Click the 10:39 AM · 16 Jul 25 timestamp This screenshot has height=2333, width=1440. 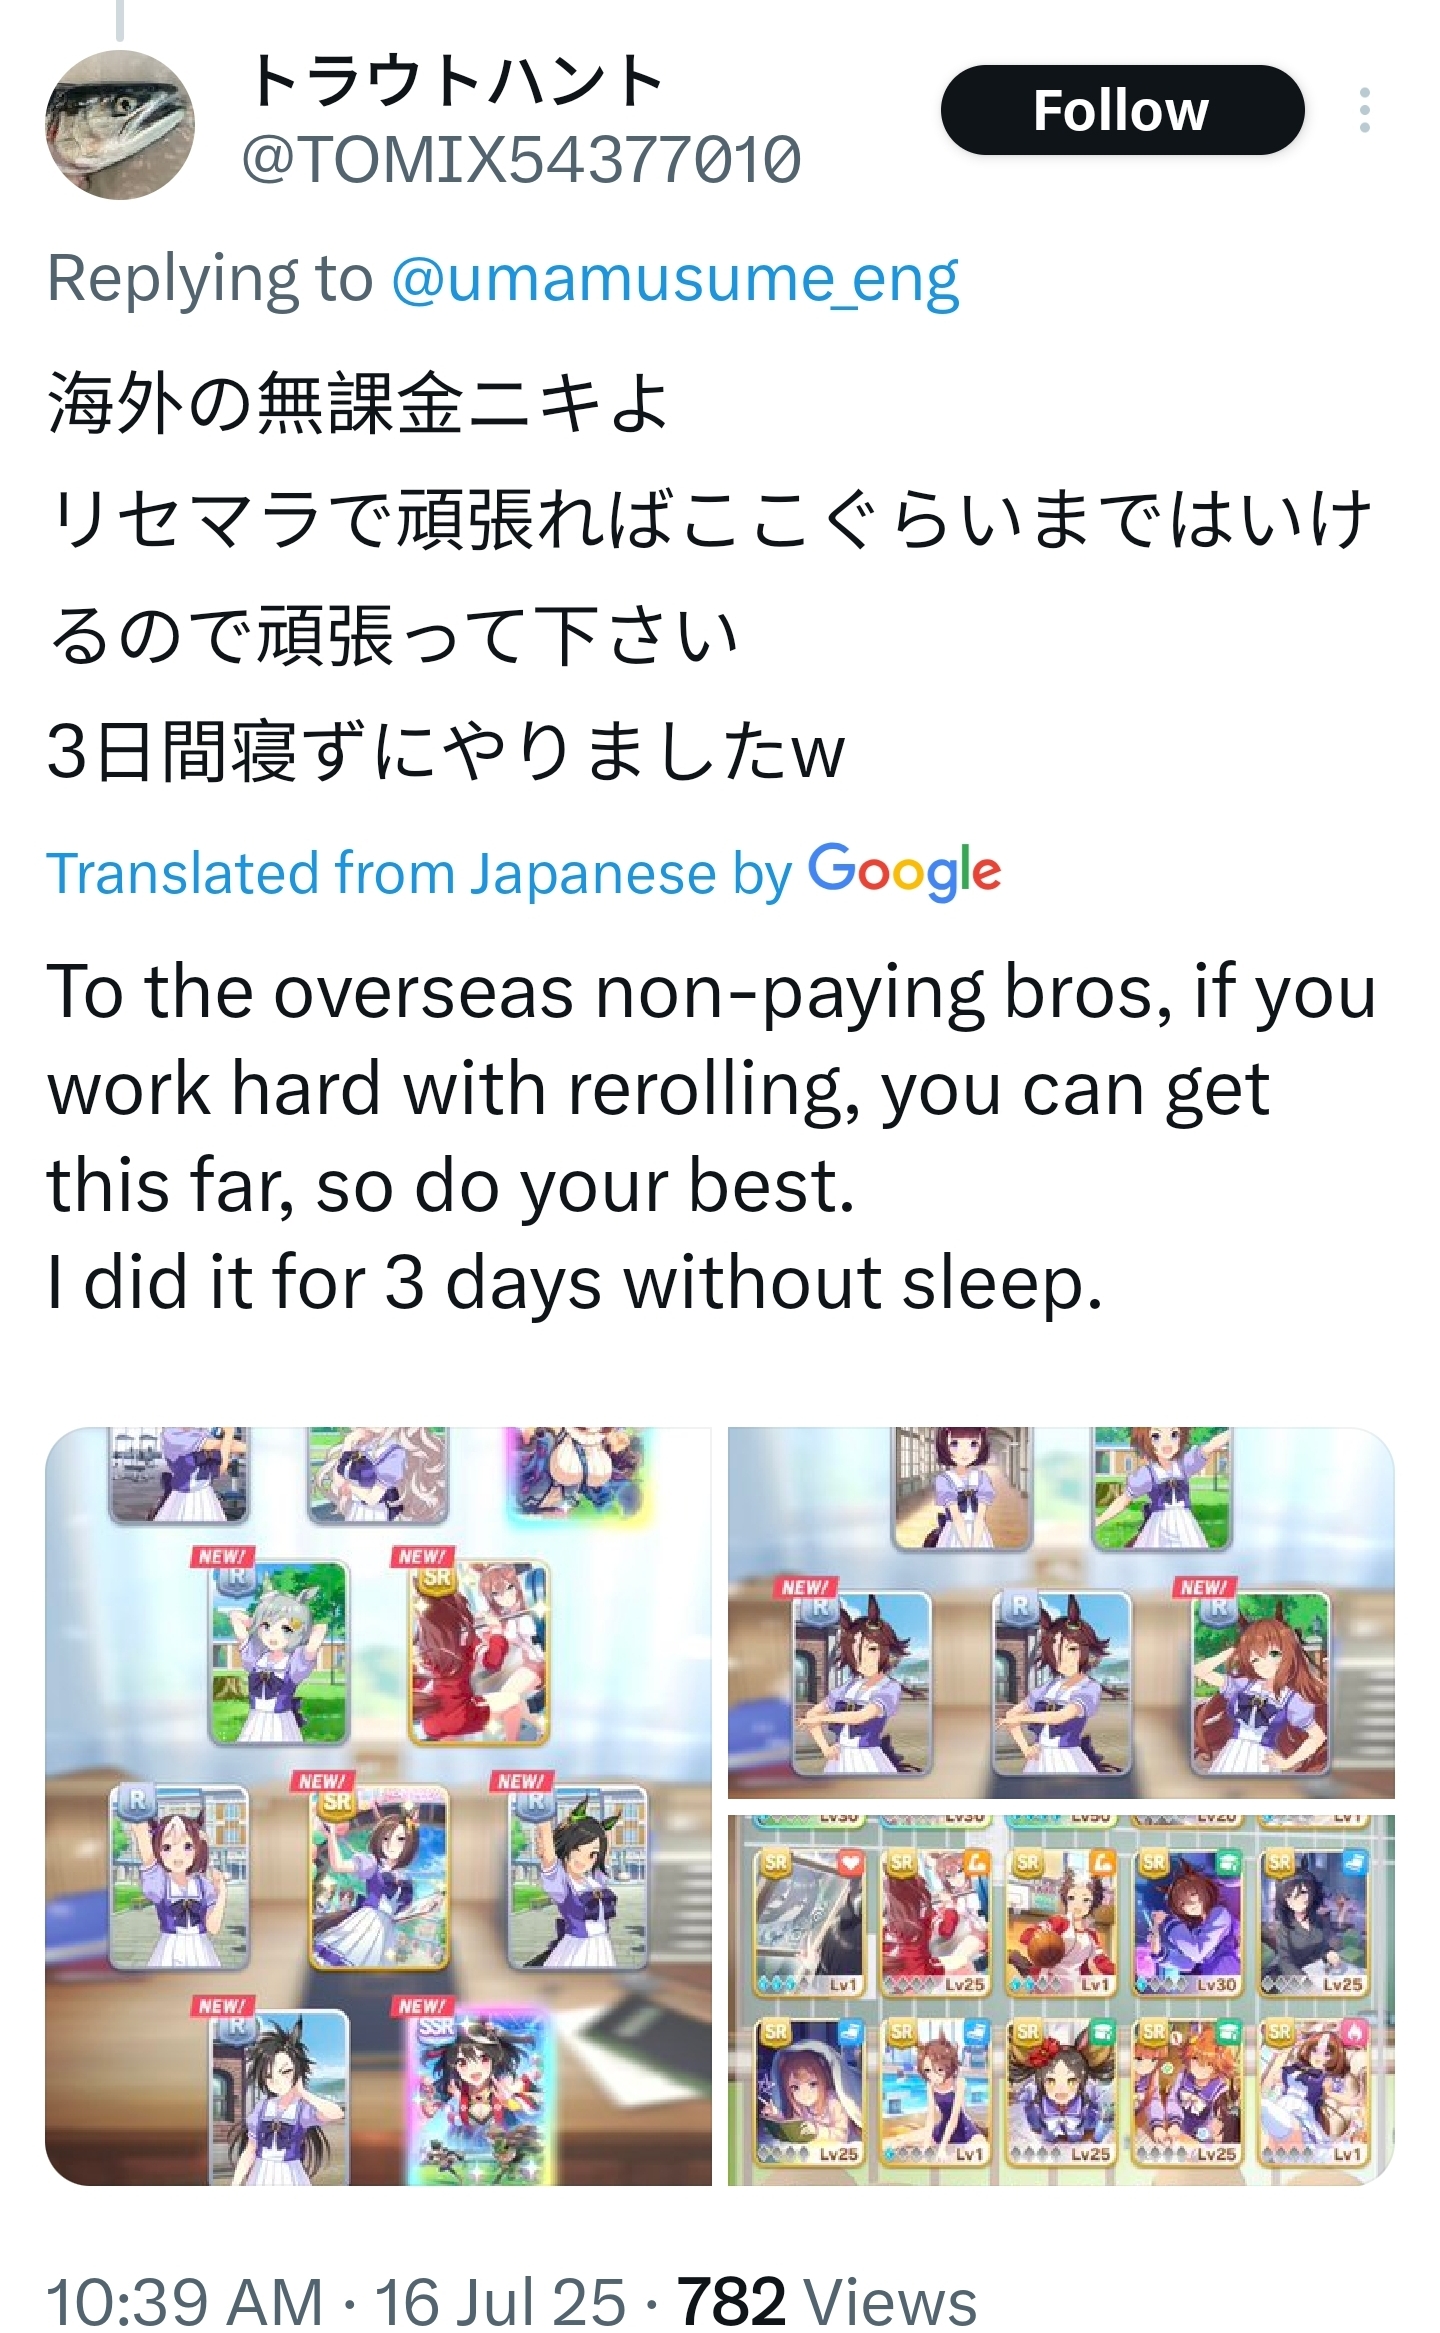point(336,2301)
